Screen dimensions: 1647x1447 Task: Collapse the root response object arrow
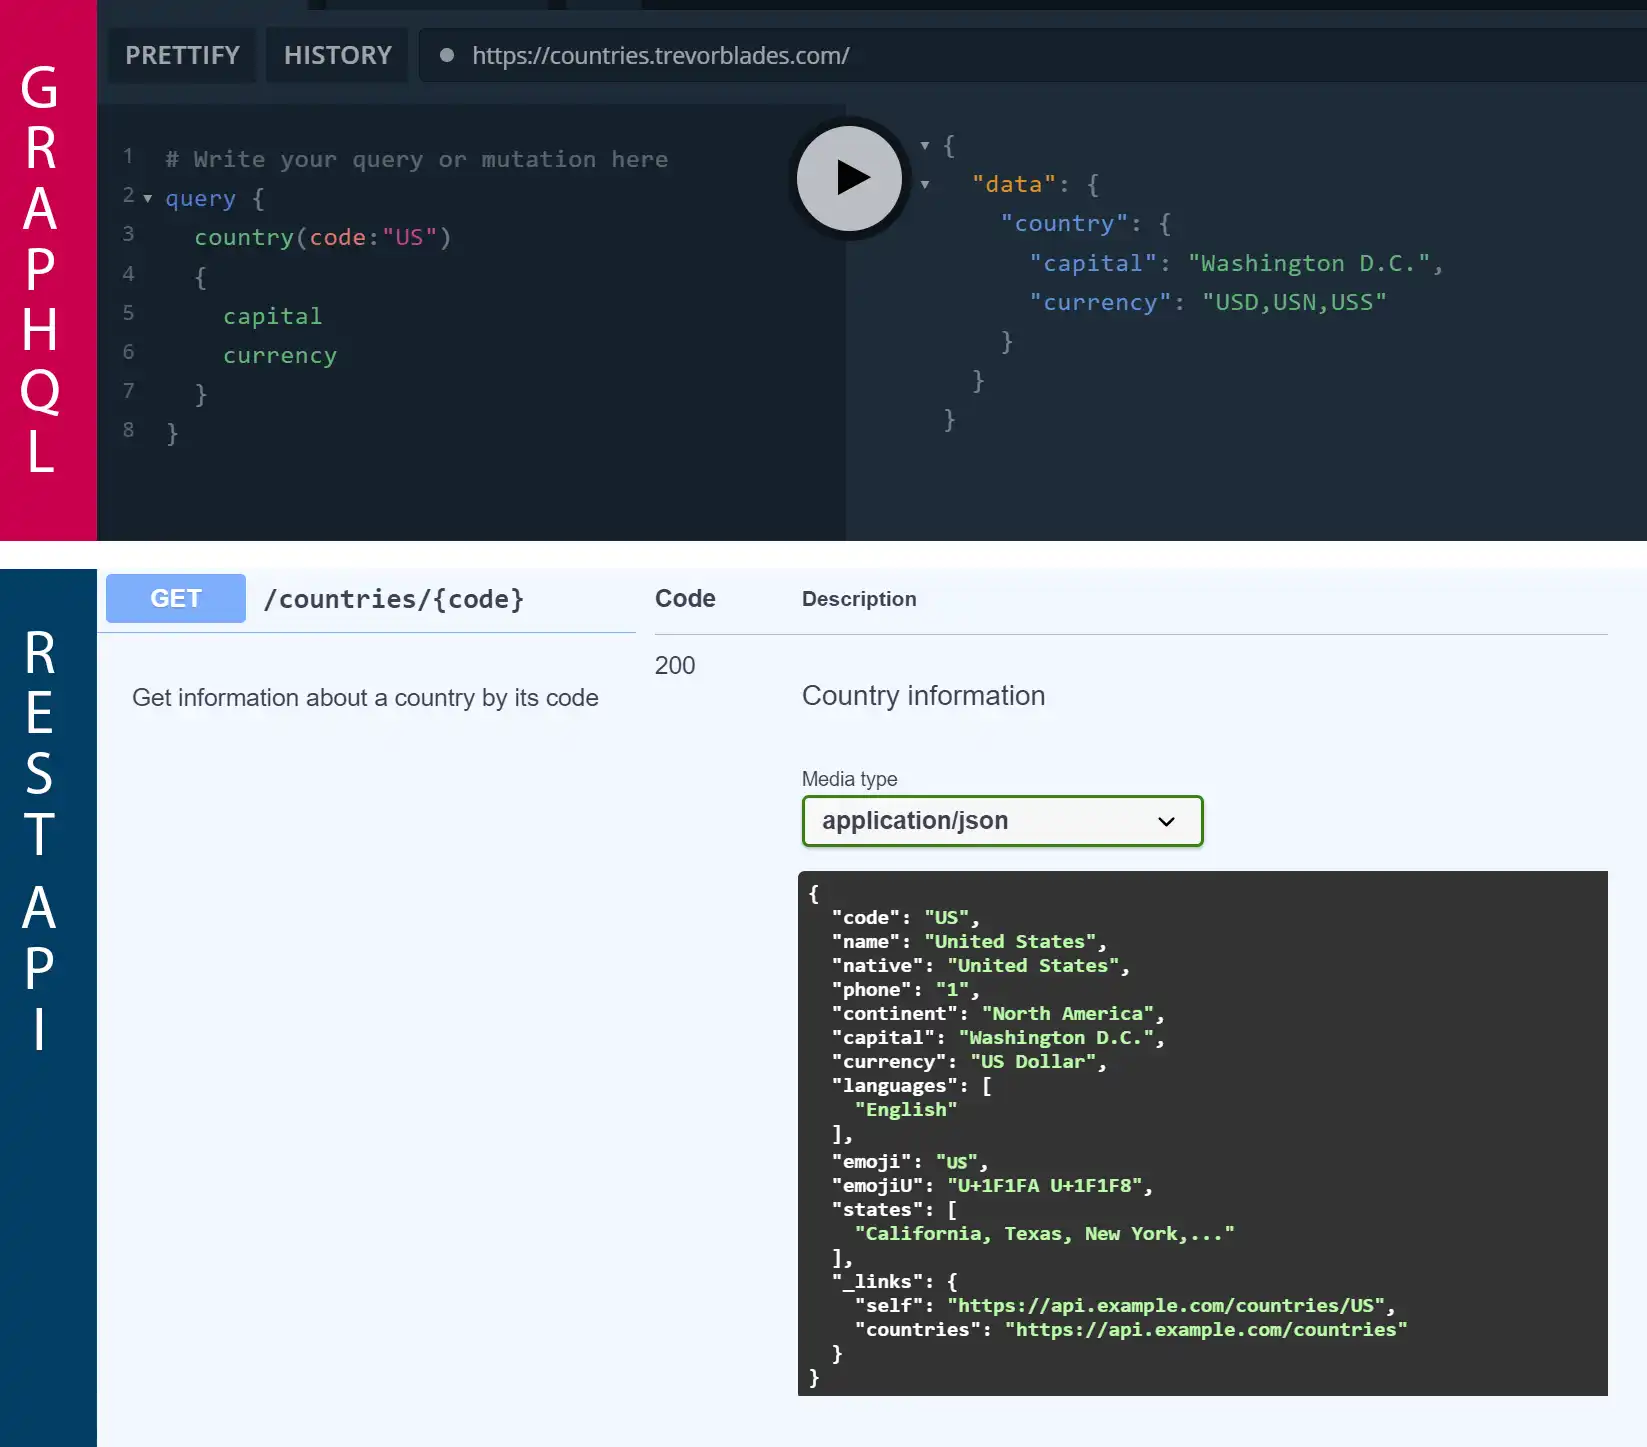[925, 146]
